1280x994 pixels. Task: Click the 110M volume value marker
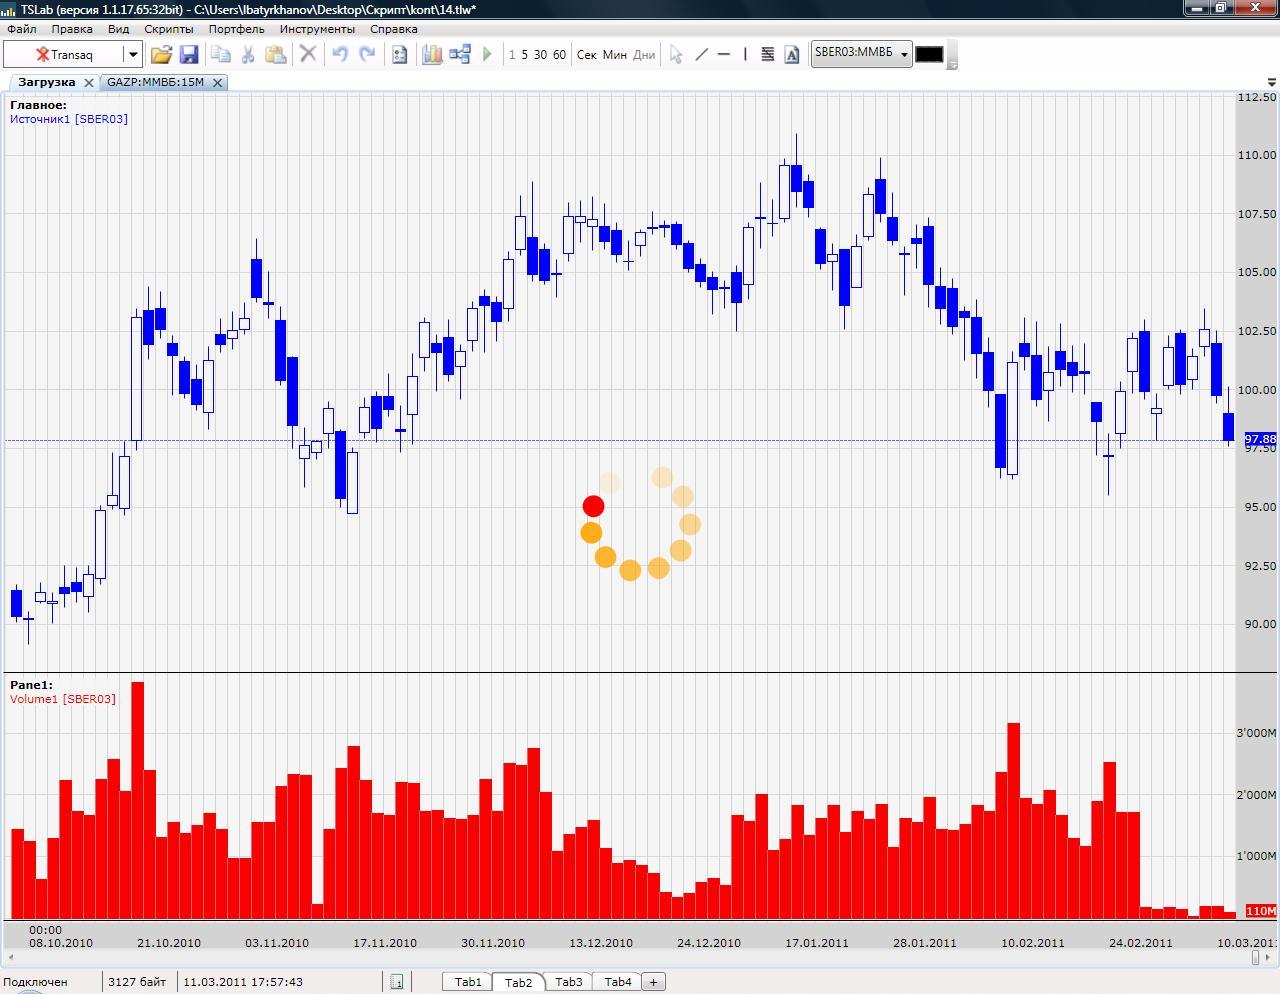click(1260, 911)
